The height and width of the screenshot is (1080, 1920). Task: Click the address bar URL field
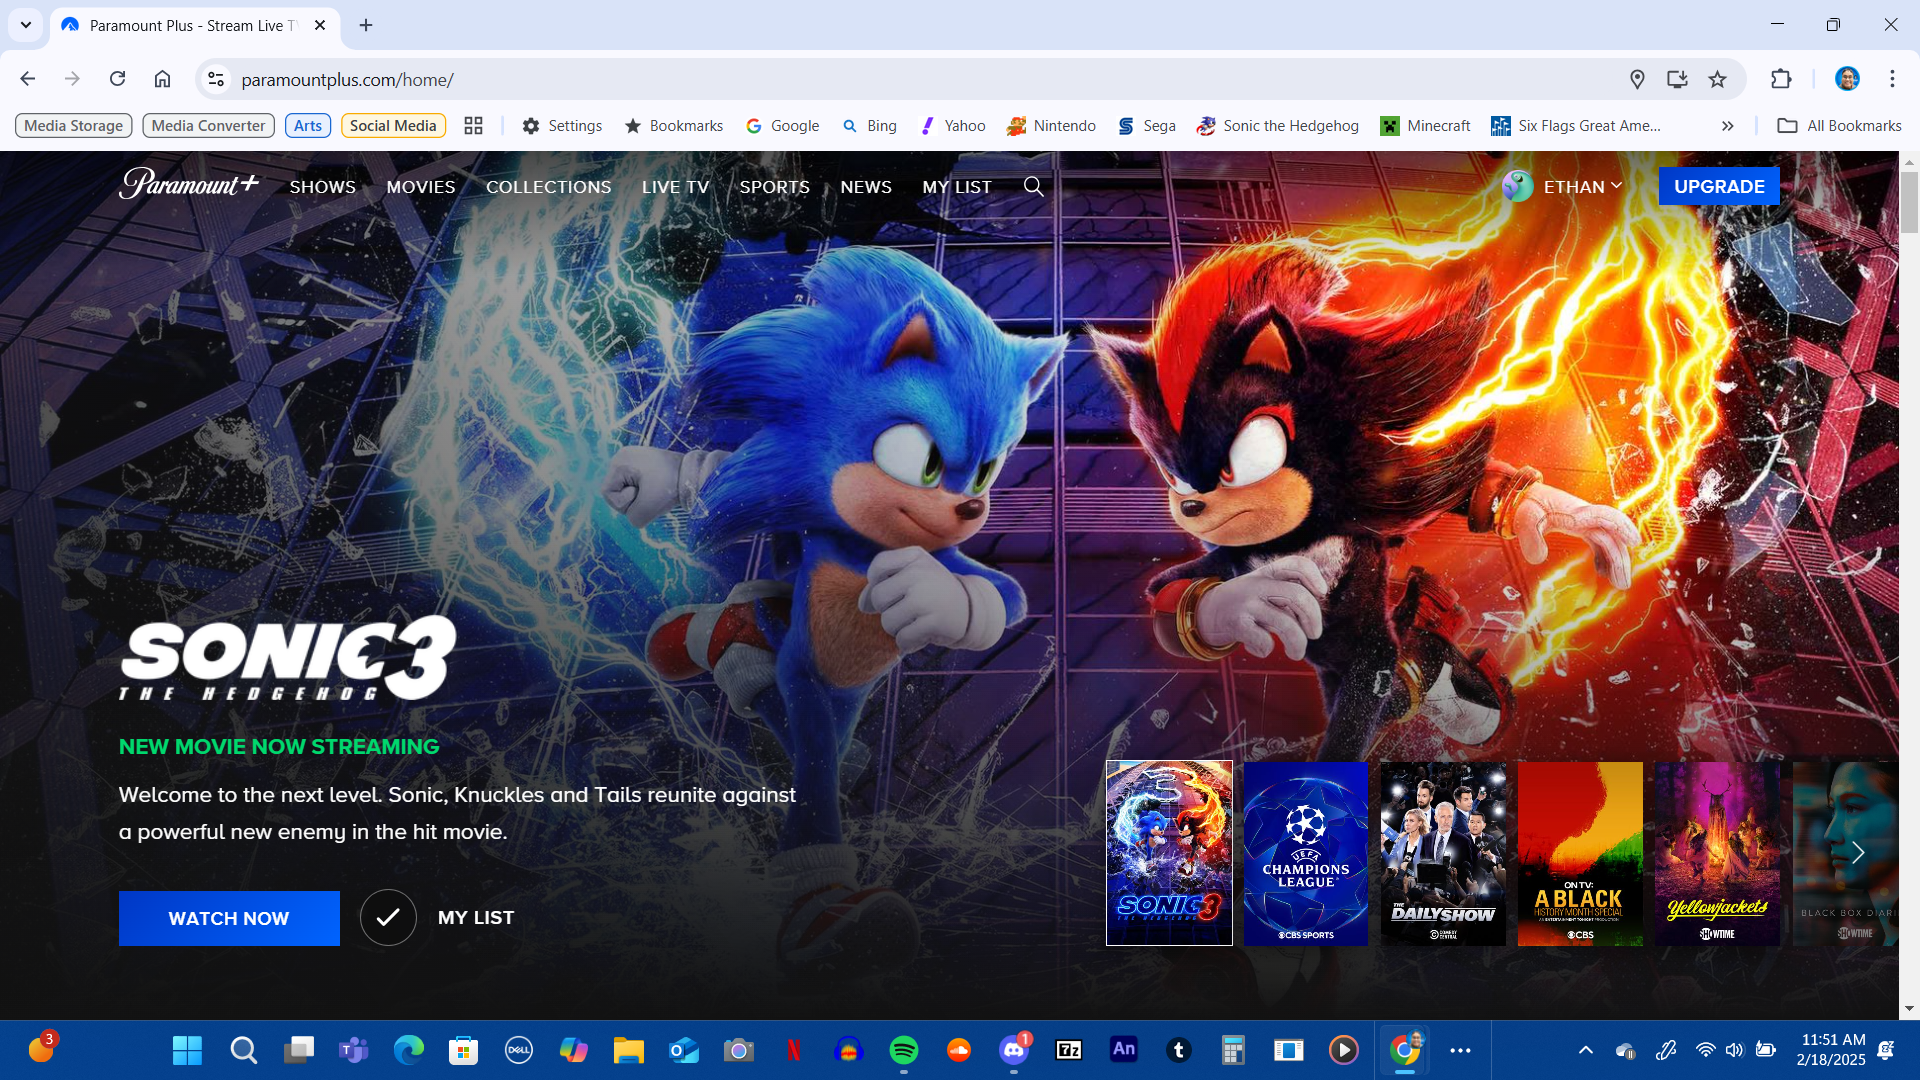pos(920,79)
